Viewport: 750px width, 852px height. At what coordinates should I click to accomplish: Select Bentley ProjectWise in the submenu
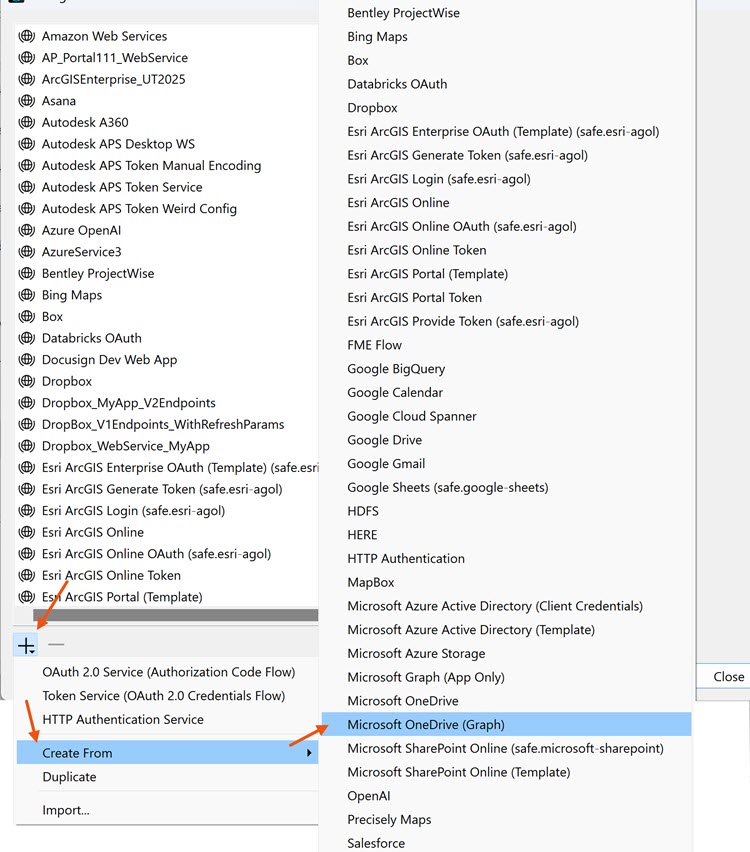coord(403,13)
